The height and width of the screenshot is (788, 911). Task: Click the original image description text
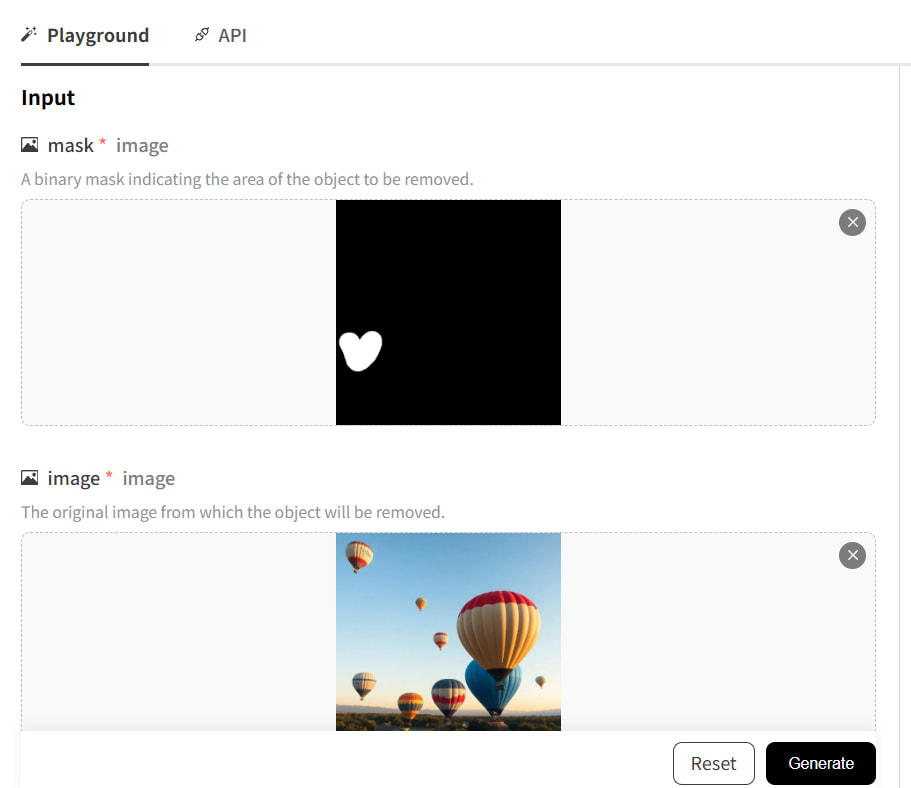point(233,512)
